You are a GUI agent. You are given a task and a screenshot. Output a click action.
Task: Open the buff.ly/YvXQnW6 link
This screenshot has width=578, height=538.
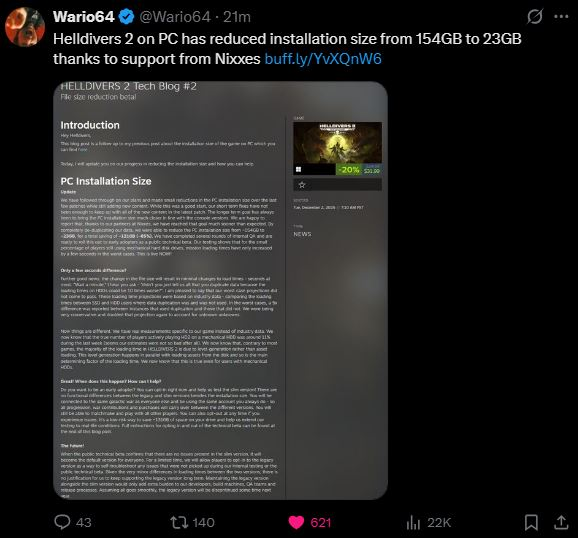pyautogui.click(x=323, y=59)
